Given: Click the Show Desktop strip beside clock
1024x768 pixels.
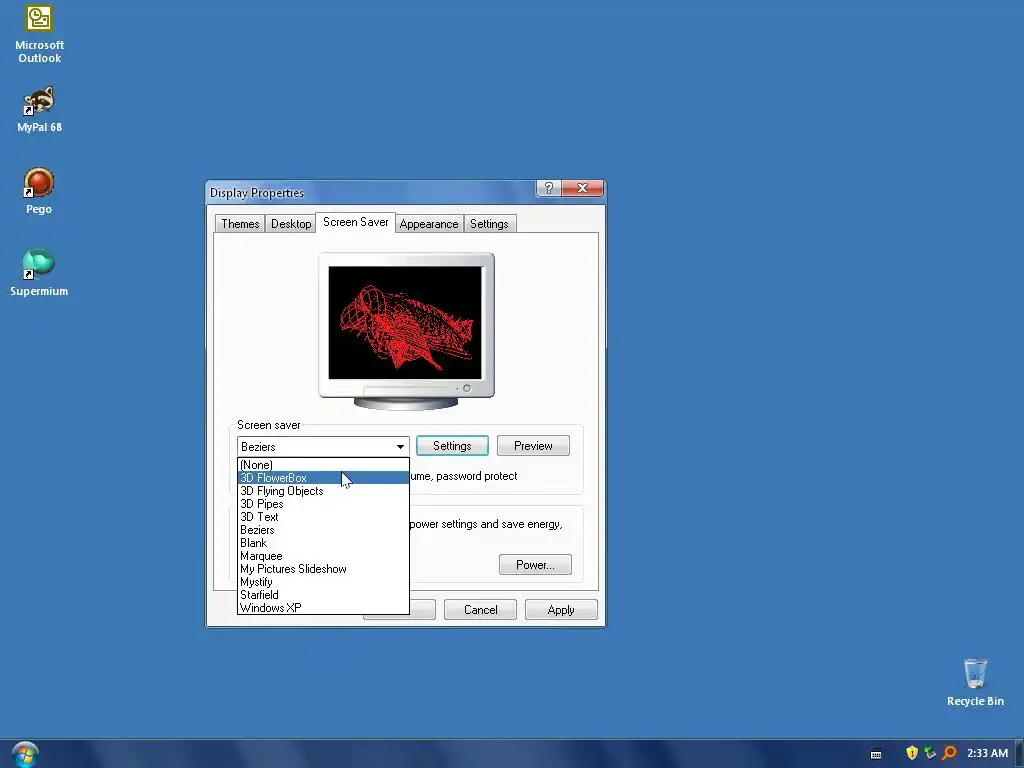Looking at the screenshot, I should (1019, 754).
